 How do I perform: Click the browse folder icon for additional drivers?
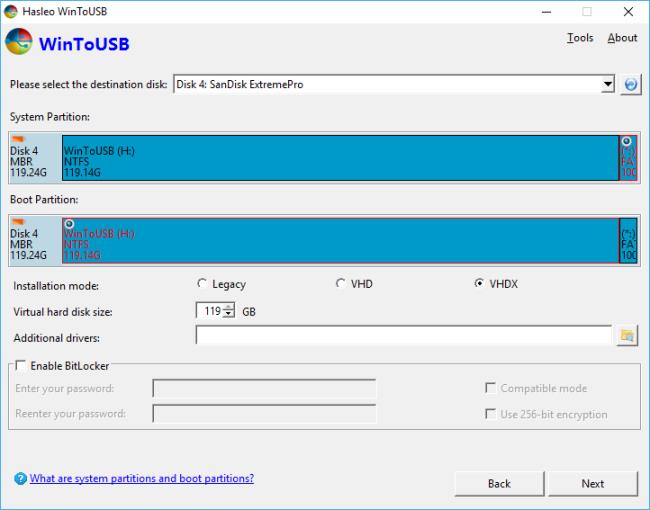click(x=627, y=336)
